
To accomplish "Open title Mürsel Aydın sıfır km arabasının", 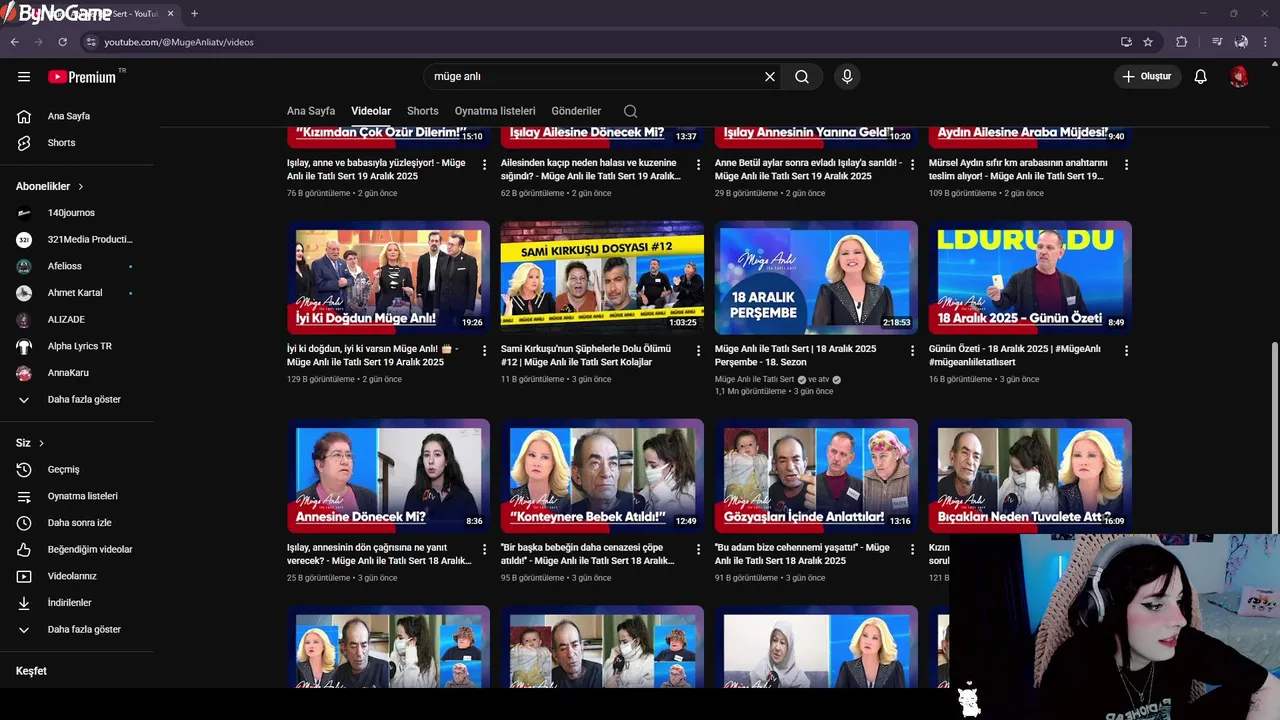I will click(1018, 169).
